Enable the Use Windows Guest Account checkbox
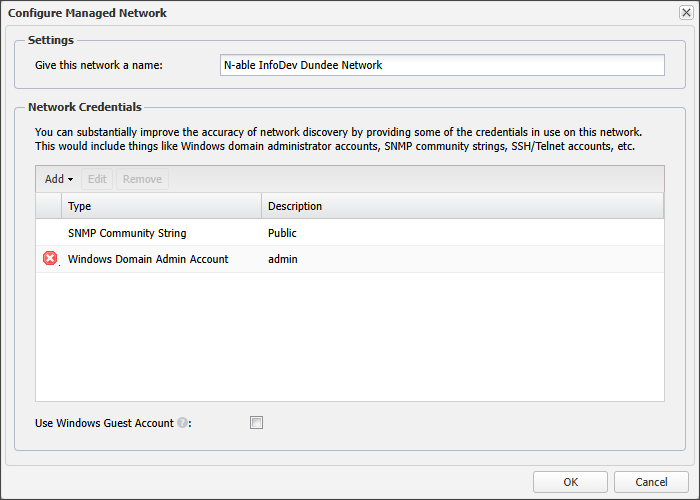Image resolution: width=700 pixels, height=500 pixels. 256,423
